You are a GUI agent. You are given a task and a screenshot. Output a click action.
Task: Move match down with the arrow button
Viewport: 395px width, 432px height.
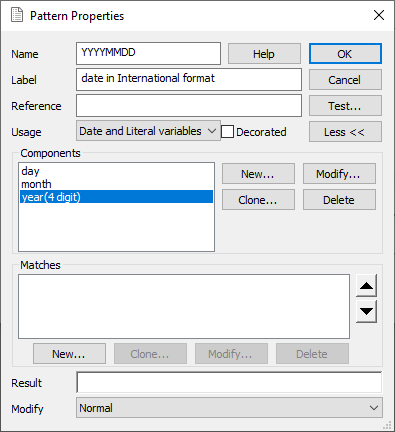click(366, 311)
